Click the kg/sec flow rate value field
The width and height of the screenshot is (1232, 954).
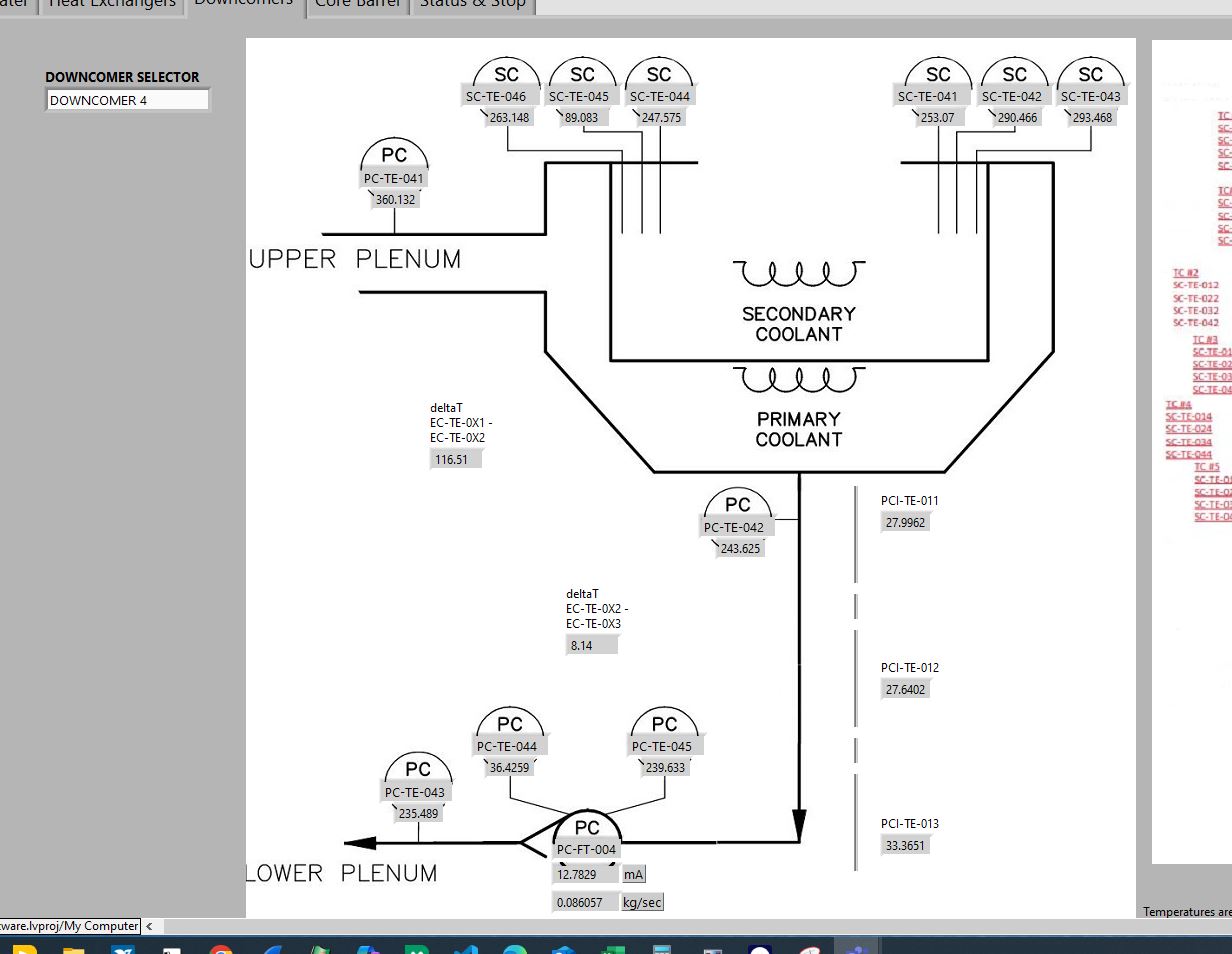(x=584, y=902)
